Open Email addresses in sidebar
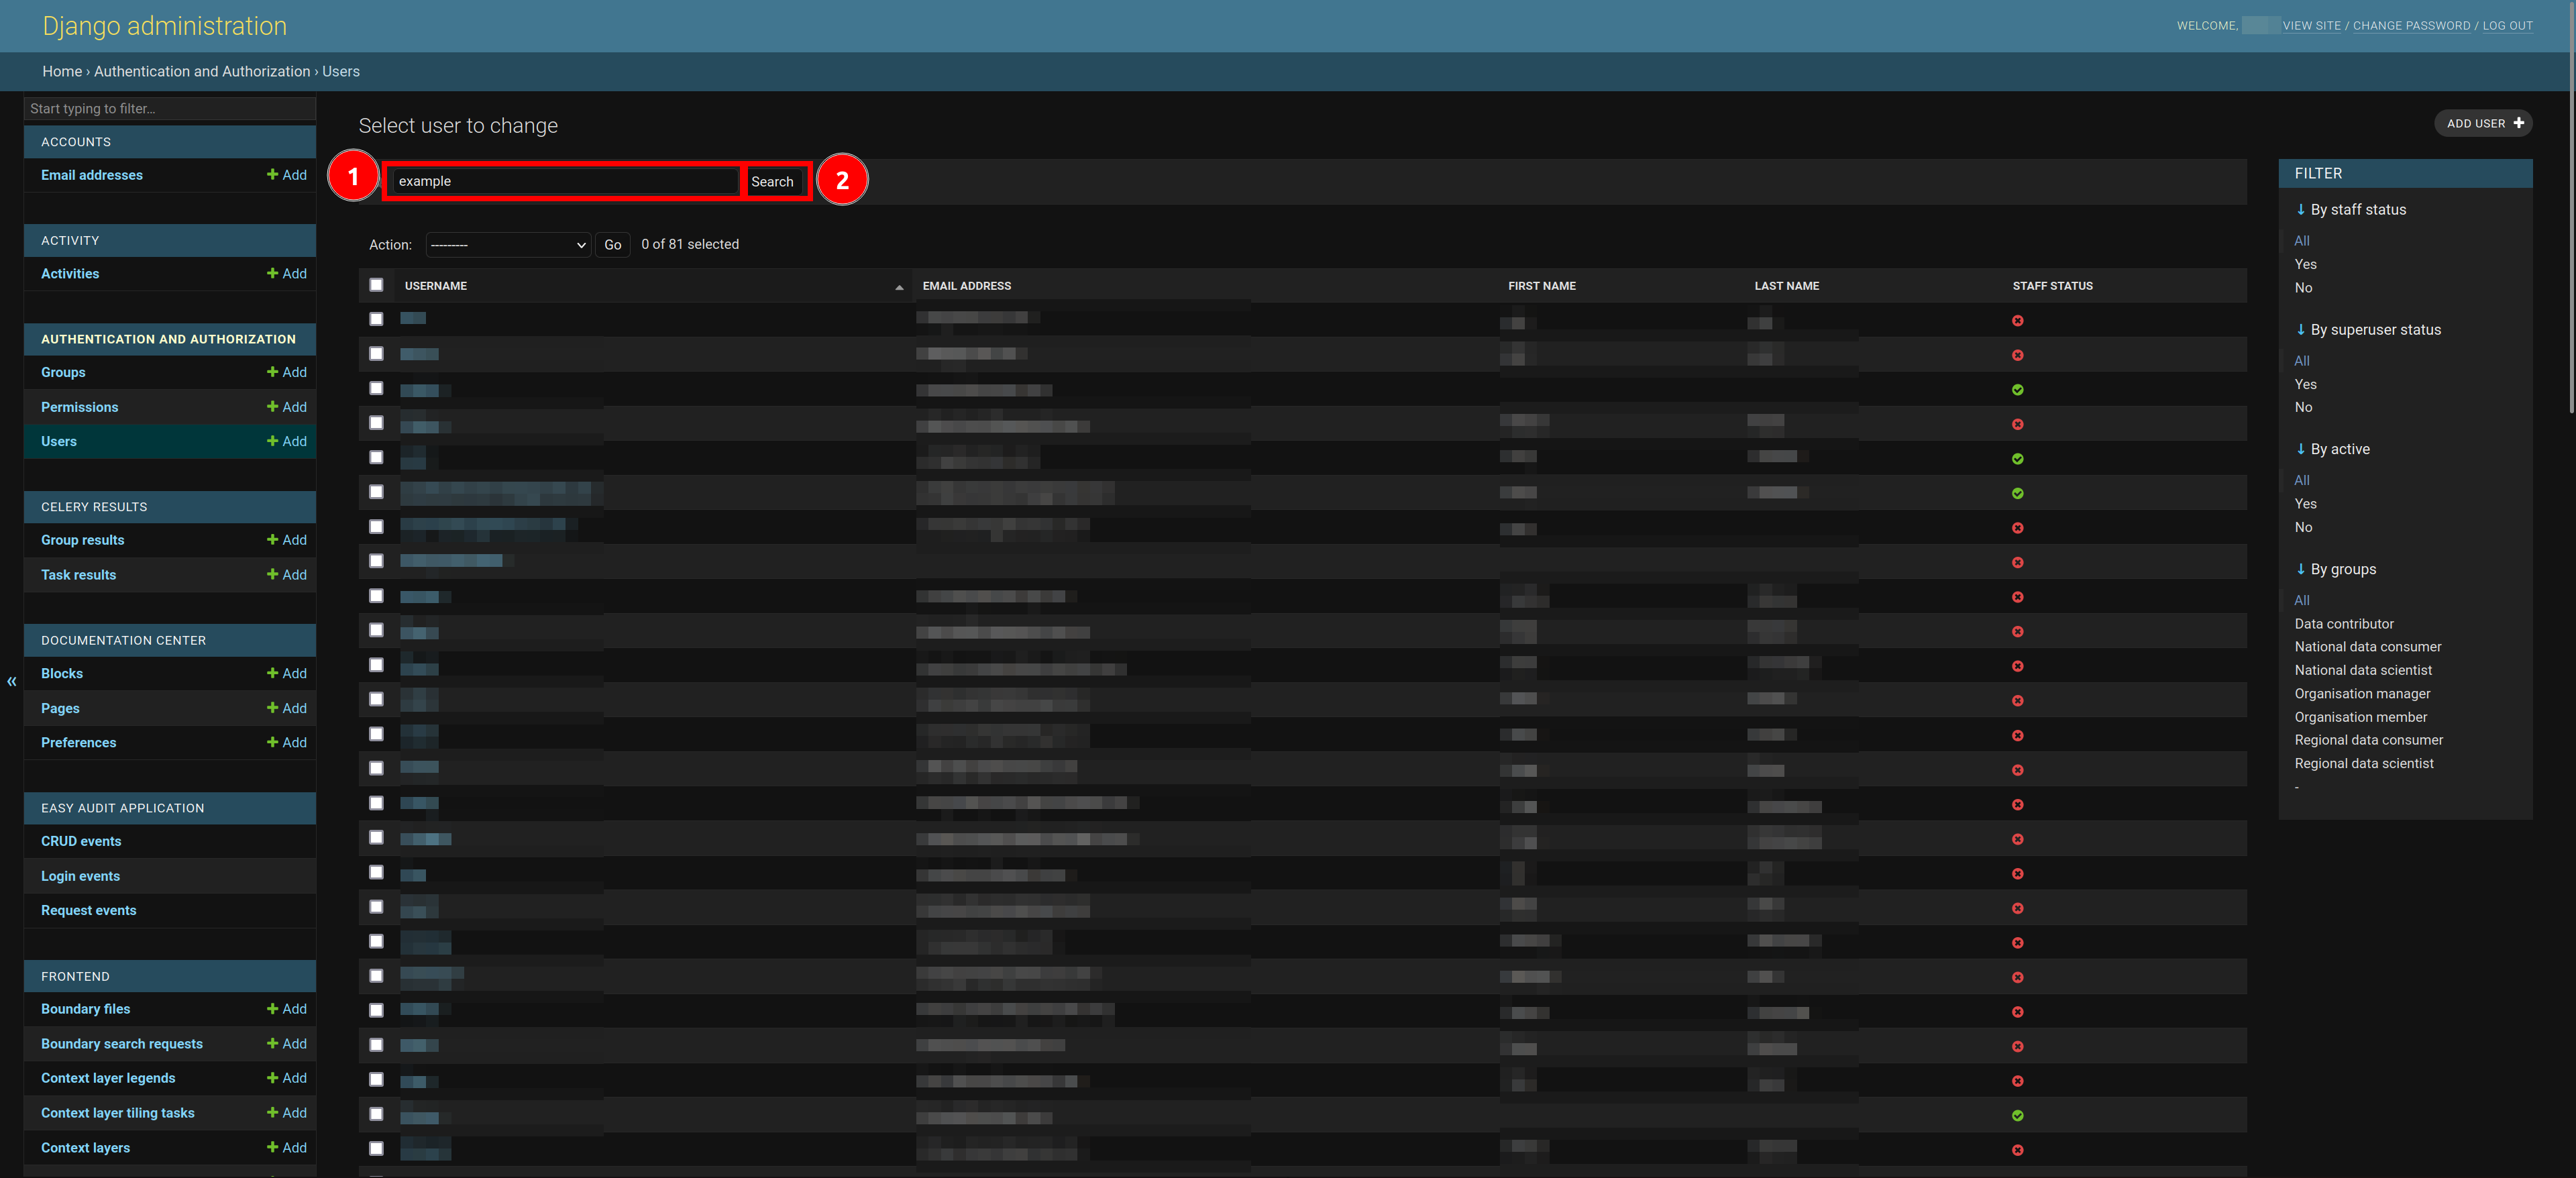 pos(92,175)
